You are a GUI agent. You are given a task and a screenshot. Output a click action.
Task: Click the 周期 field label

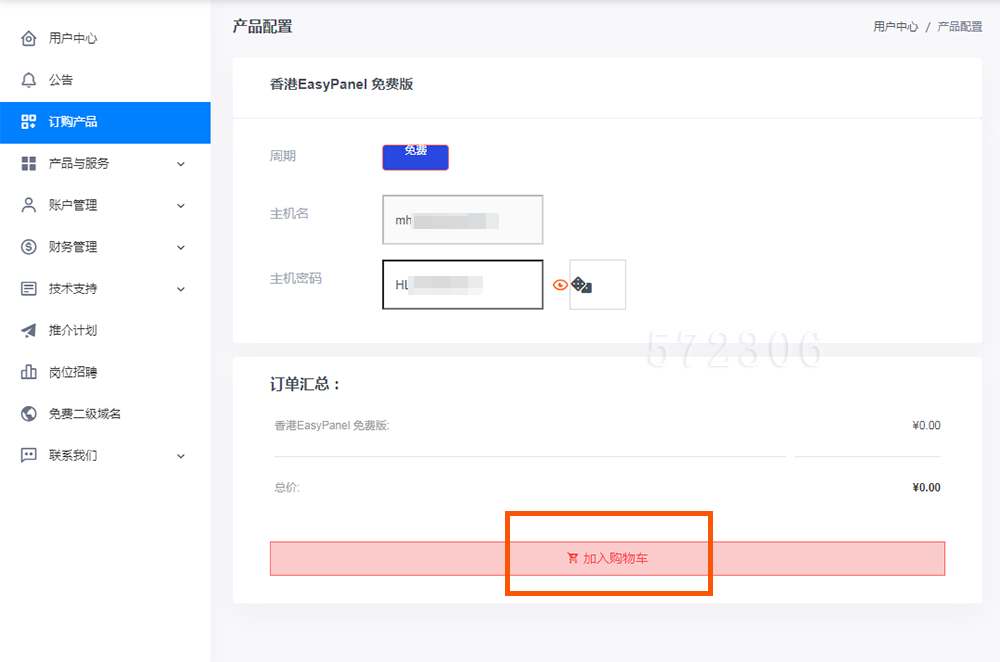click(x=283, y=156)
